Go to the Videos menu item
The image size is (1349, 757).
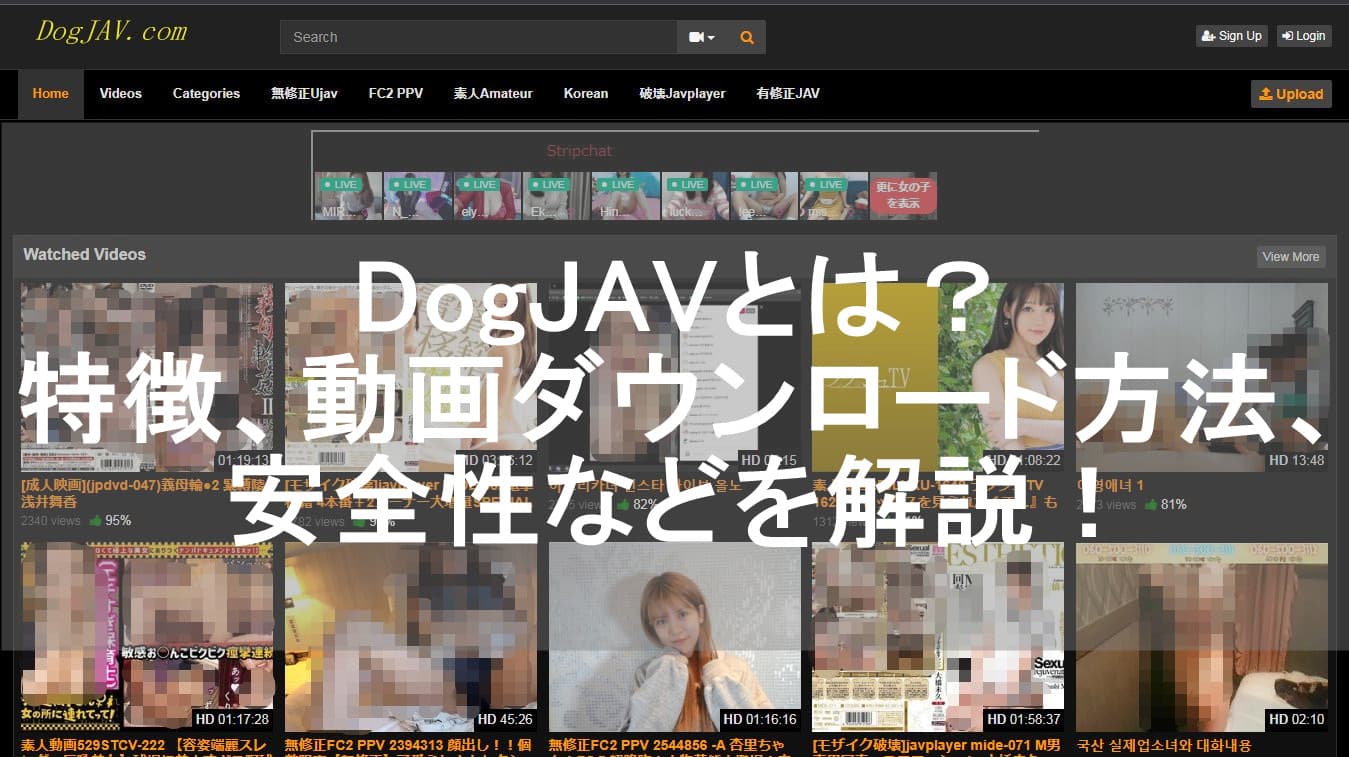pos(121,94)
